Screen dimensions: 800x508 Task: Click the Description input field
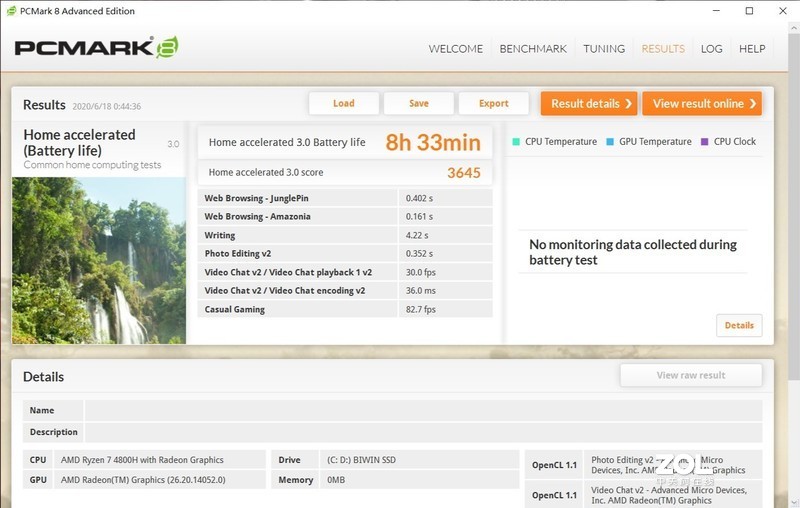[x=423, y=432]
